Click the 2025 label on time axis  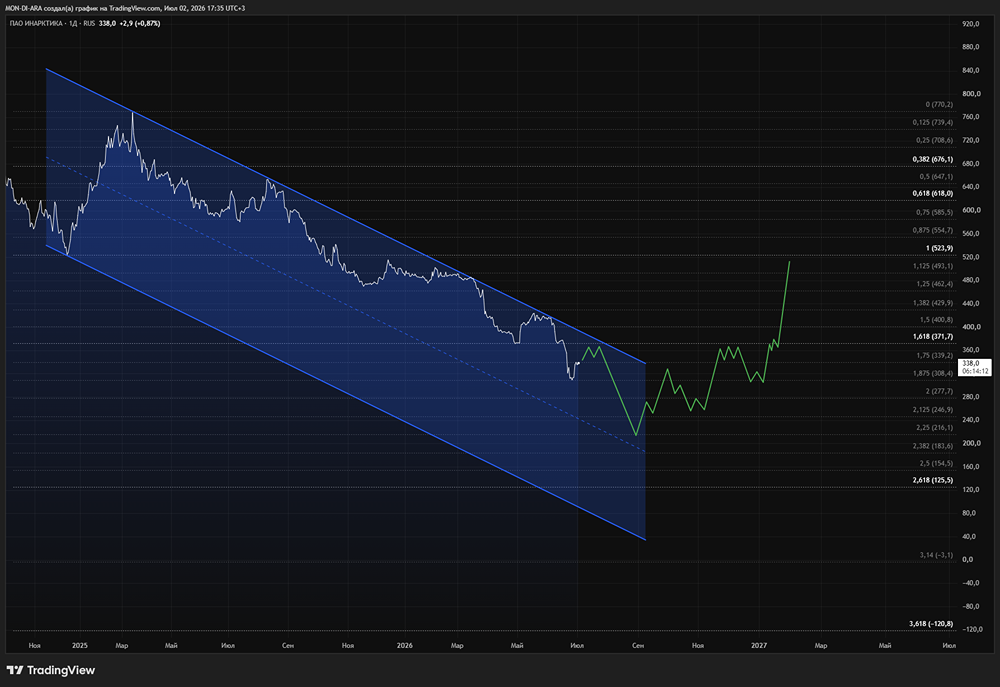(80, 646)
